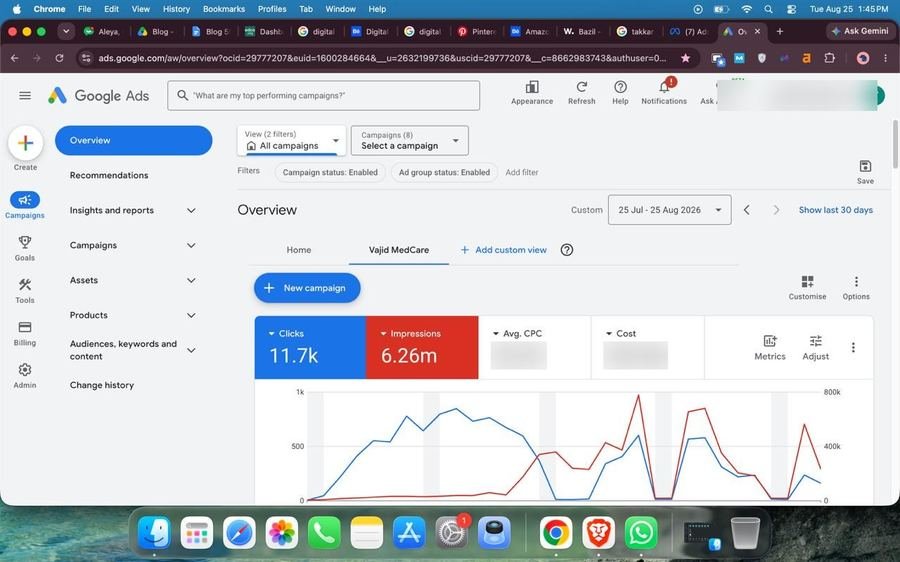Click New campaign button

(307, 288)
